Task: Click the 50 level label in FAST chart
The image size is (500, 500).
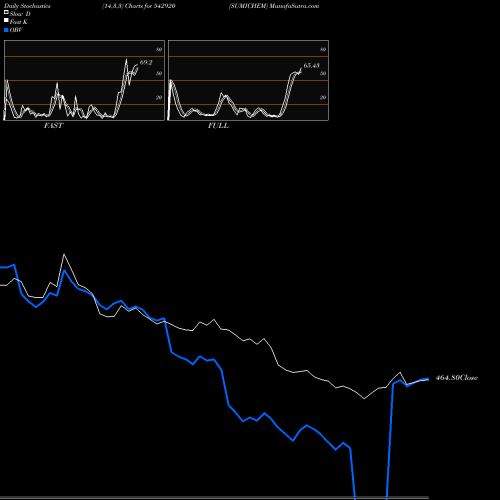Action: point(159,73)
